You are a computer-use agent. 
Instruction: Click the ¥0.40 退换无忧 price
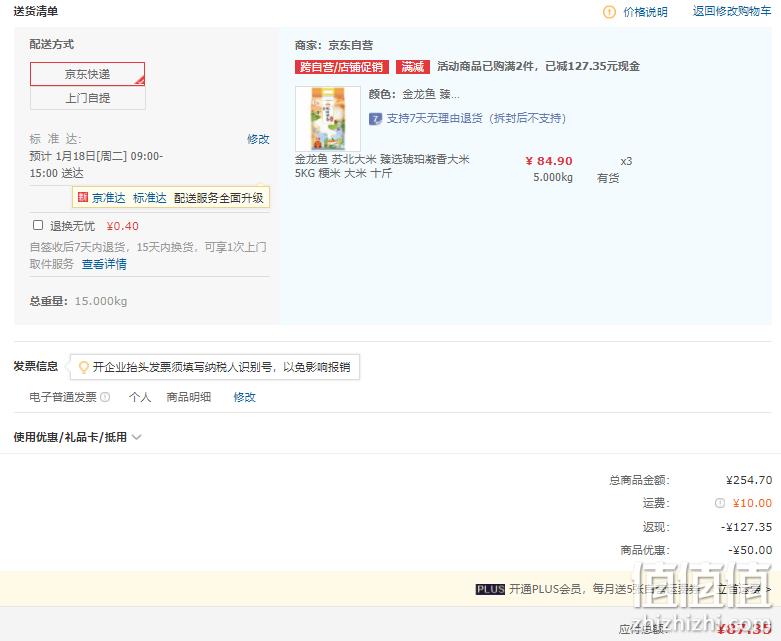(123, 226)
